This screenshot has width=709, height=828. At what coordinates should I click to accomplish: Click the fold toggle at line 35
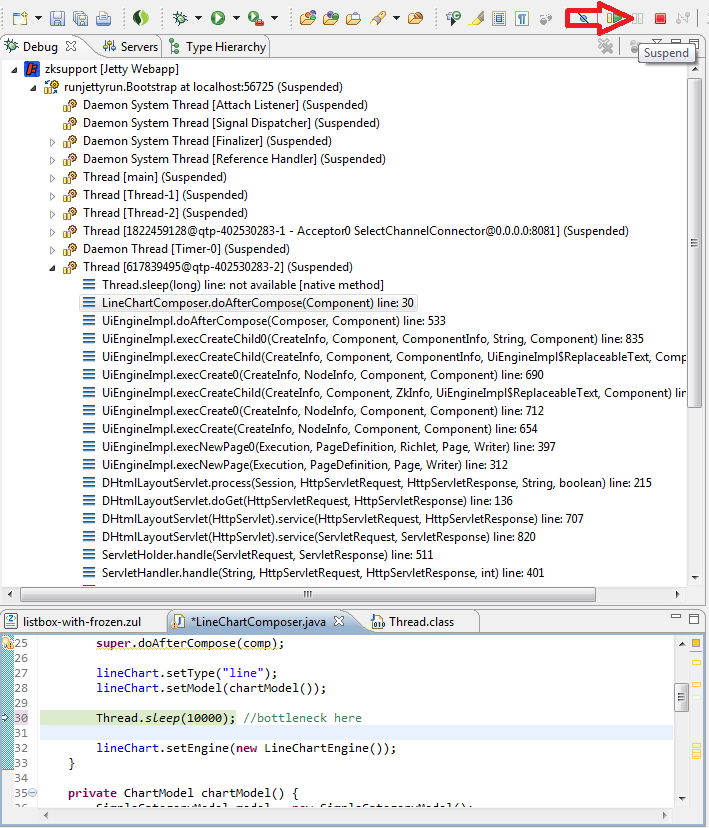click(x=33, y=793)
